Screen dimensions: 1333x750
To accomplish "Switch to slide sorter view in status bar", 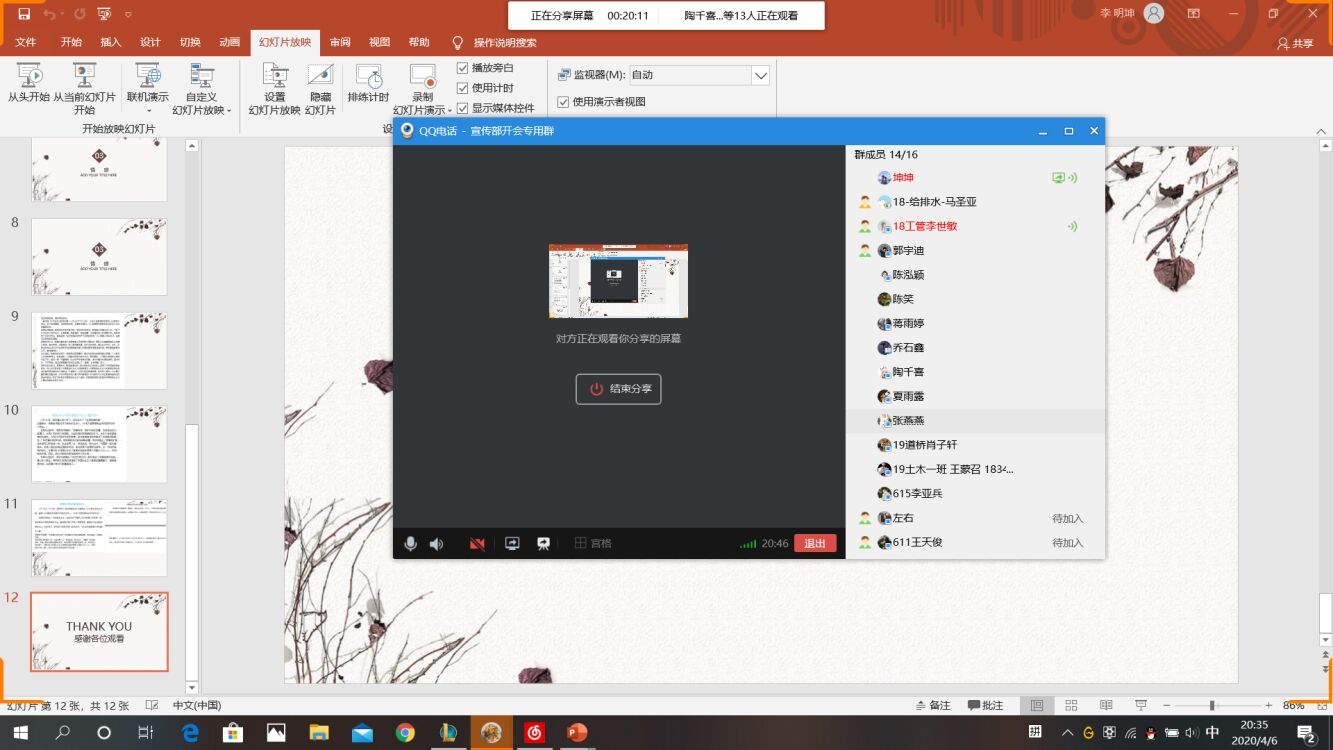I will tap(1071, 705).
